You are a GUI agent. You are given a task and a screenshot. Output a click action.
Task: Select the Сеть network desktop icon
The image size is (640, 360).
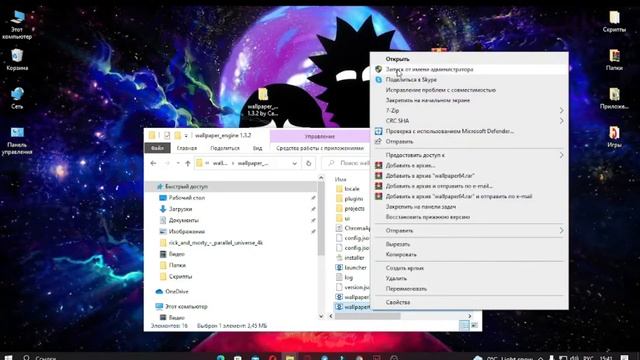[x=17, y=98]
